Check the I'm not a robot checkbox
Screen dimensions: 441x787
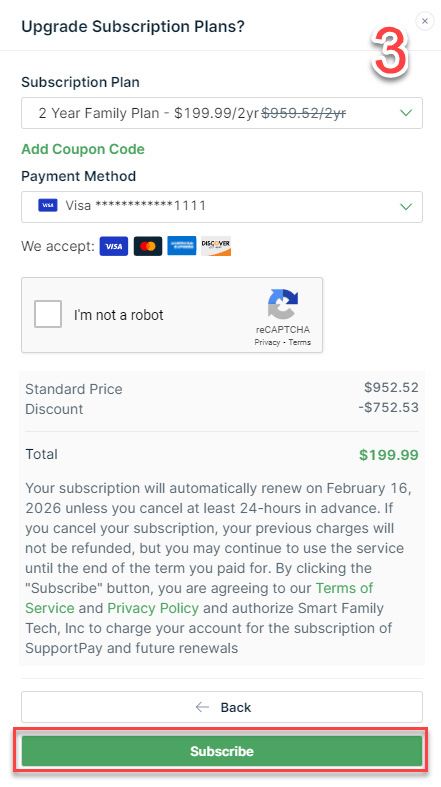48,314
